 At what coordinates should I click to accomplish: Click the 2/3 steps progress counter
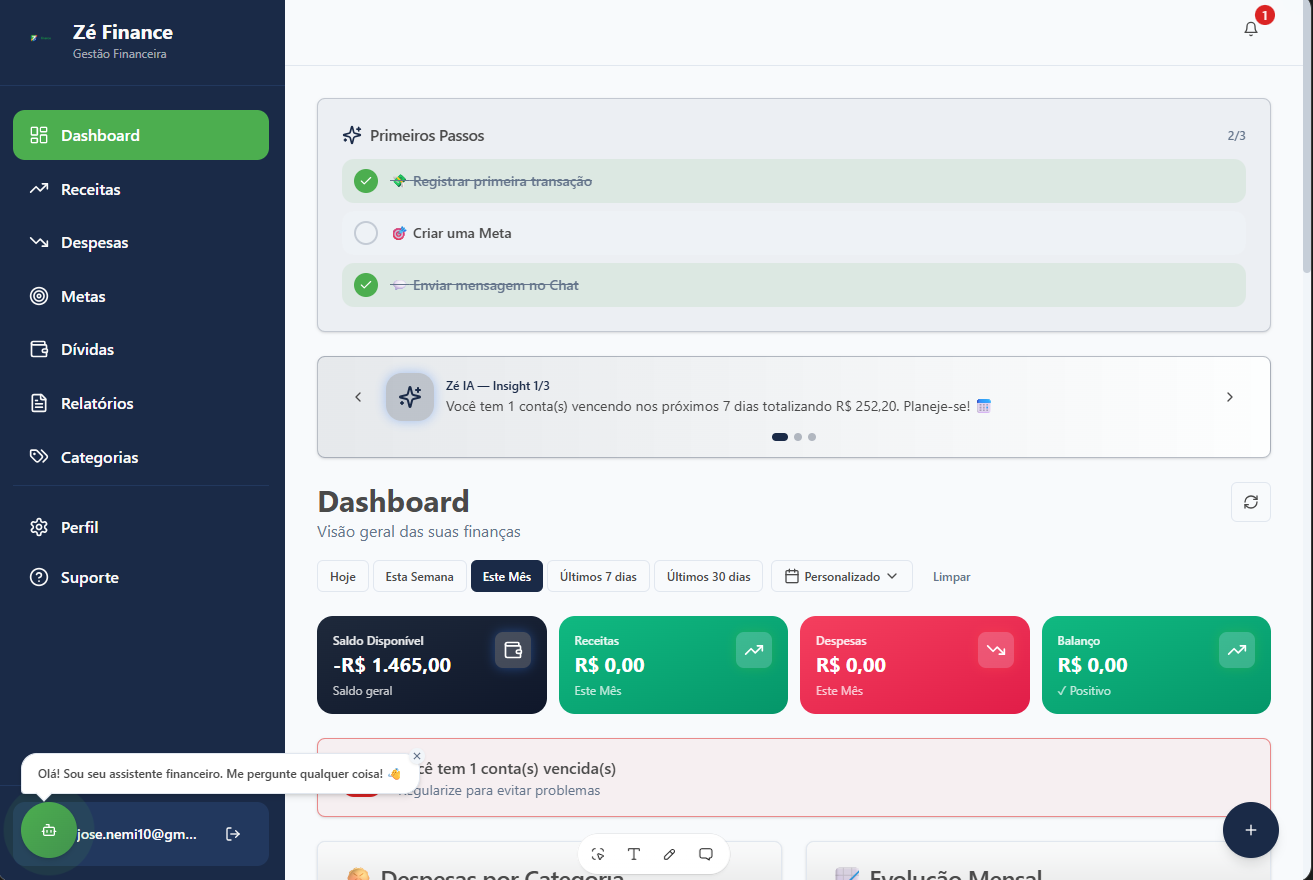click(x=1236, y=135)
